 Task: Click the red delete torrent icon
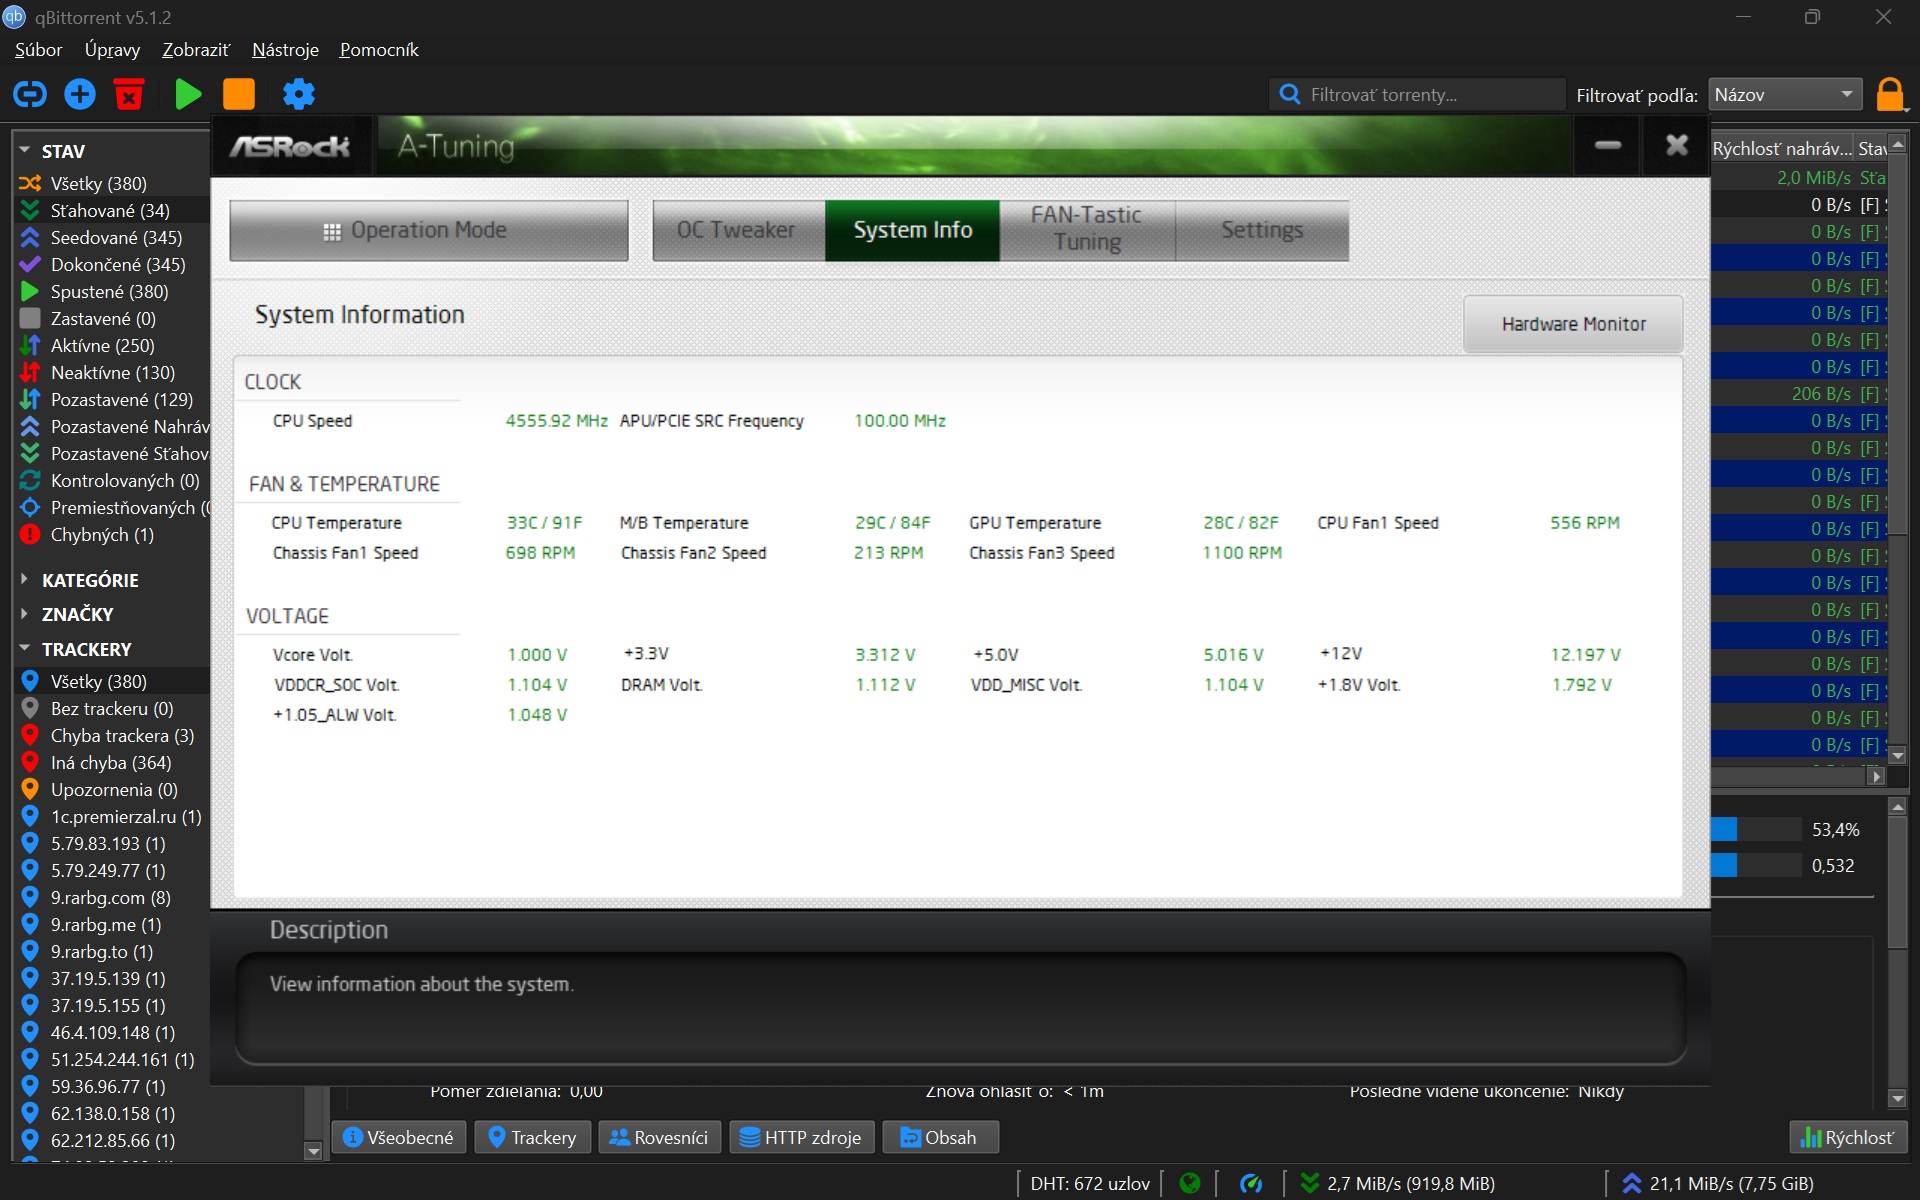129,95
